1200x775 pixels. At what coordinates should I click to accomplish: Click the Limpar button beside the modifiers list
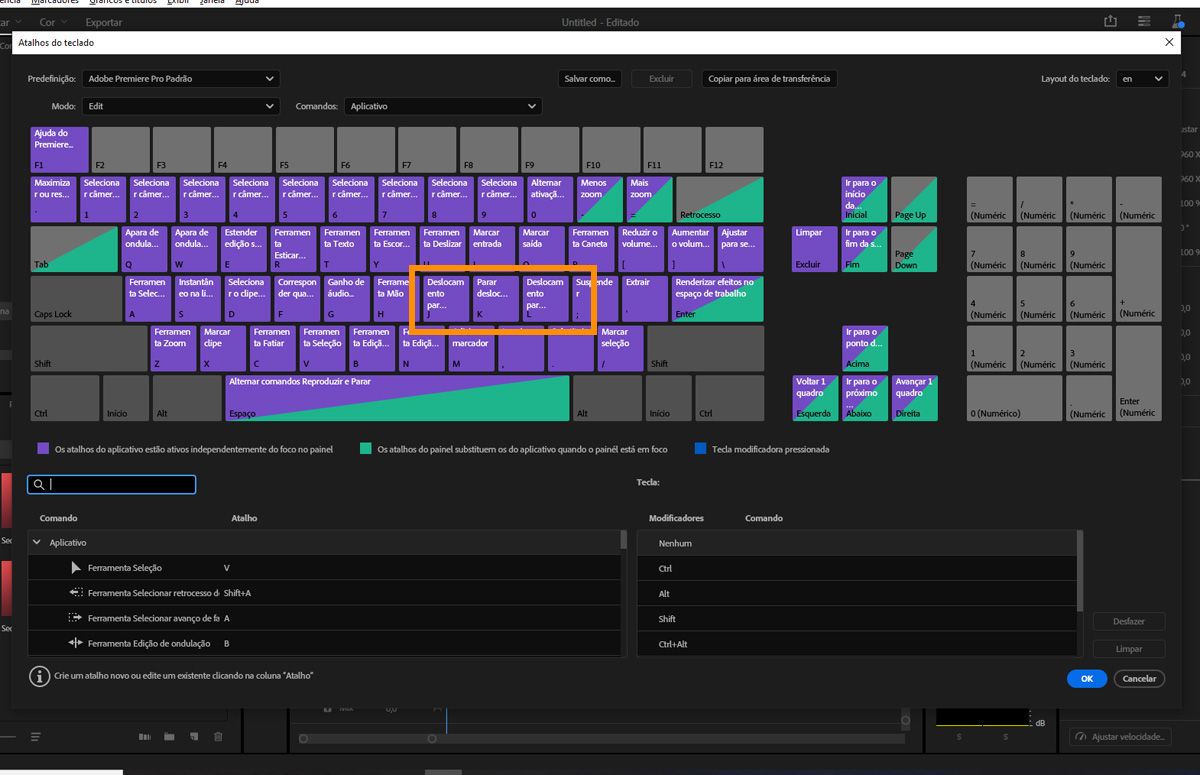click(x=1129, y=649)
